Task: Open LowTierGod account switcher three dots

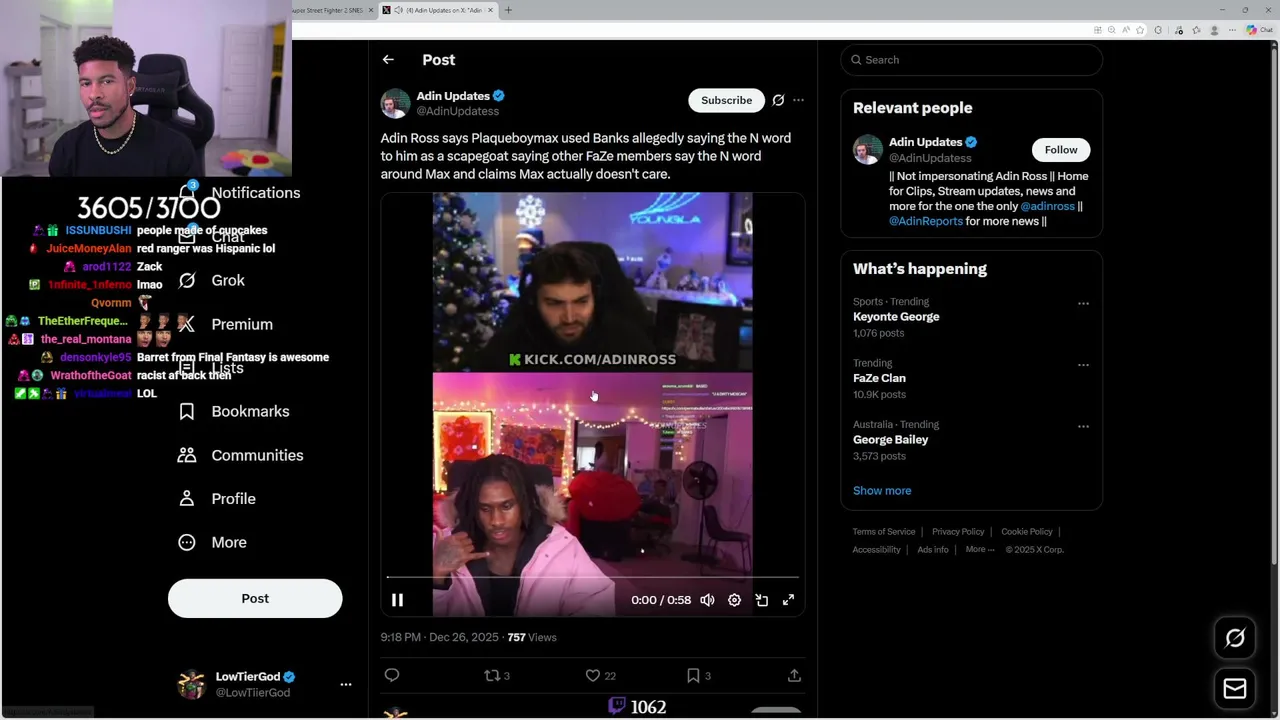Action: [346, 684]
